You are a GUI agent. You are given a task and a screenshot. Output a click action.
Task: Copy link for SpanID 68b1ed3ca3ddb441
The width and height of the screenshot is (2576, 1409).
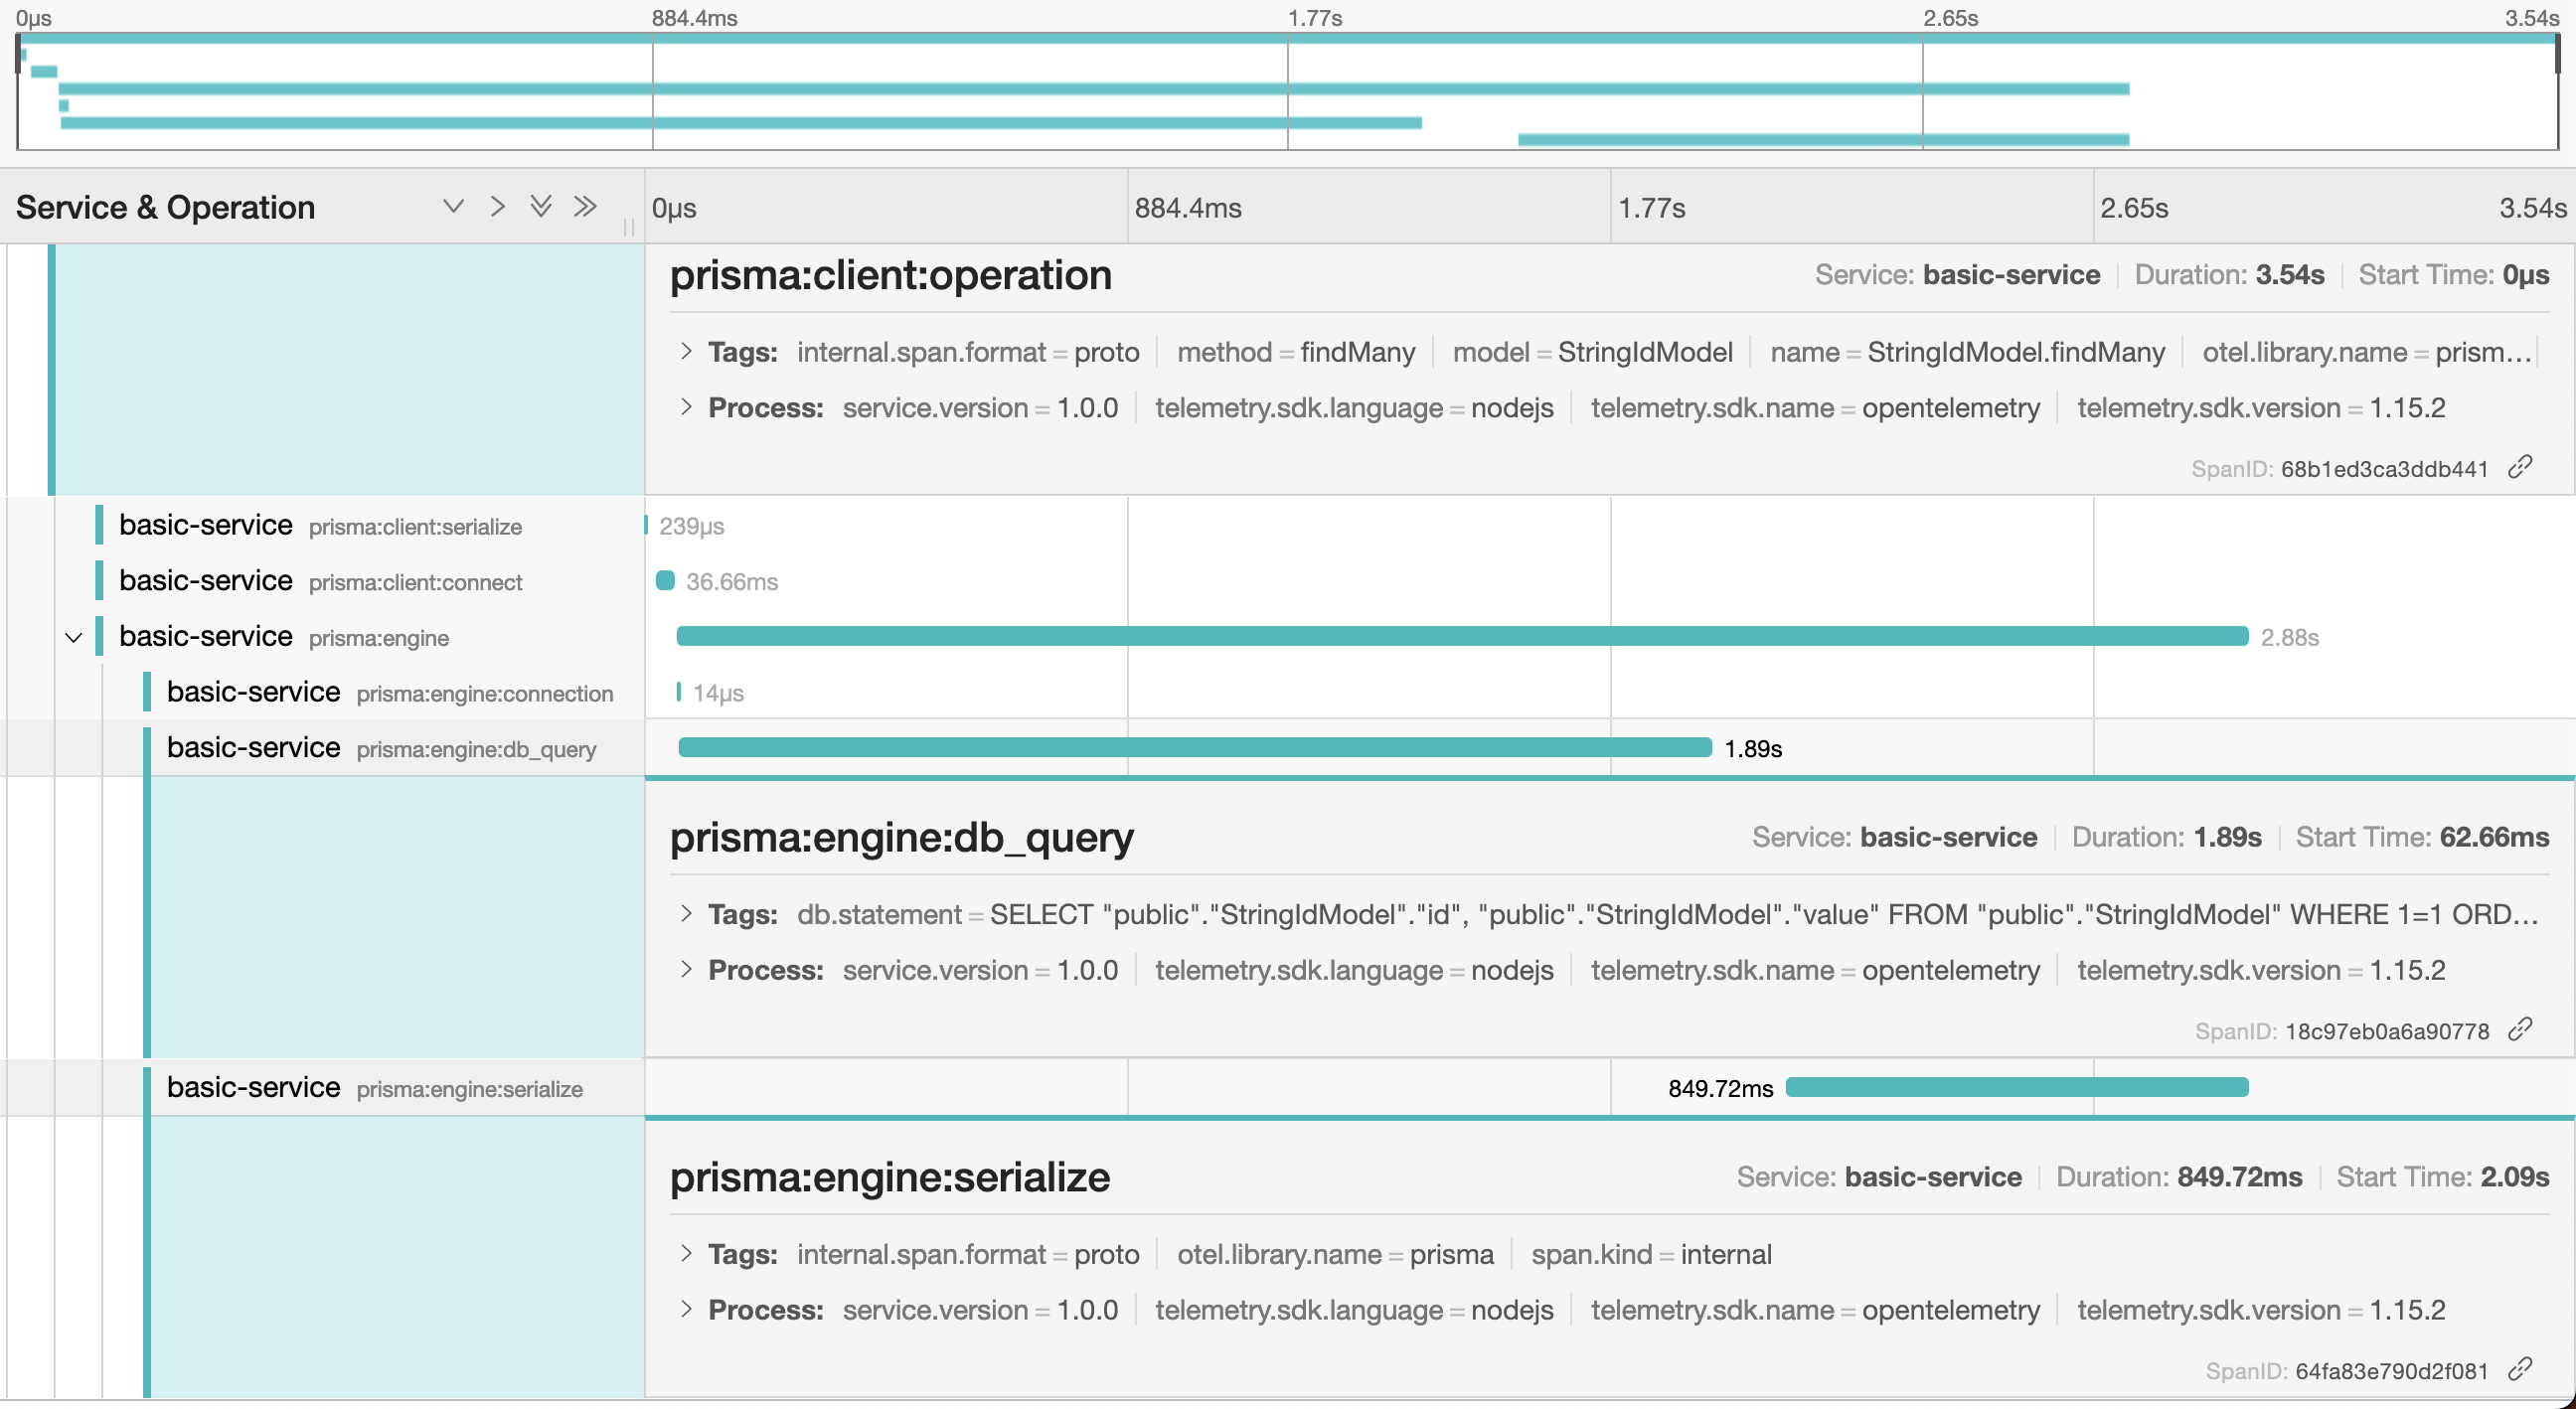click(2521, 467)
